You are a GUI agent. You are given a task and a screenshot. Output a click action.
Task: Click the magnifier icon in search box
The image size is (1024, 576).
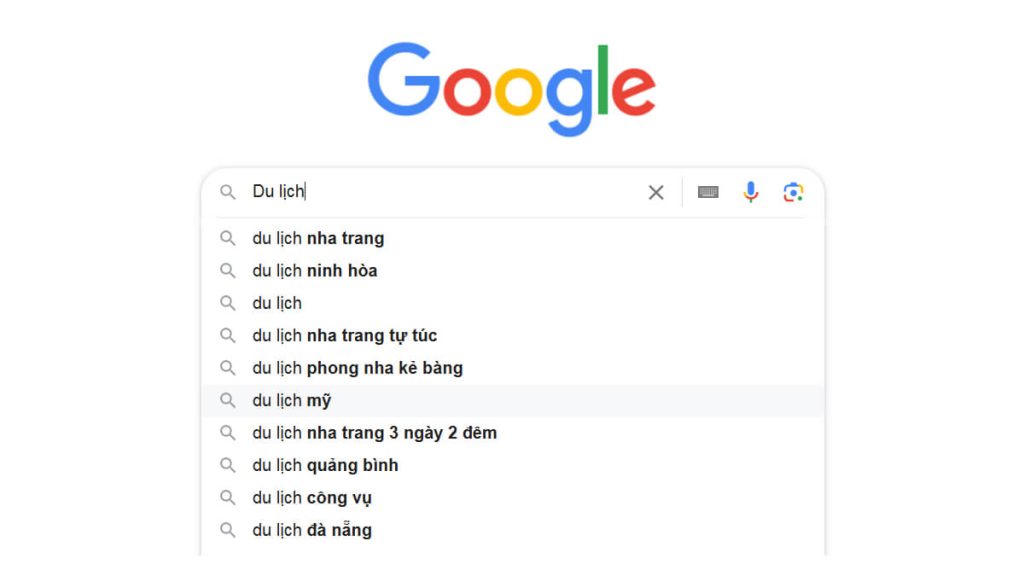click(x=228, y=192)
